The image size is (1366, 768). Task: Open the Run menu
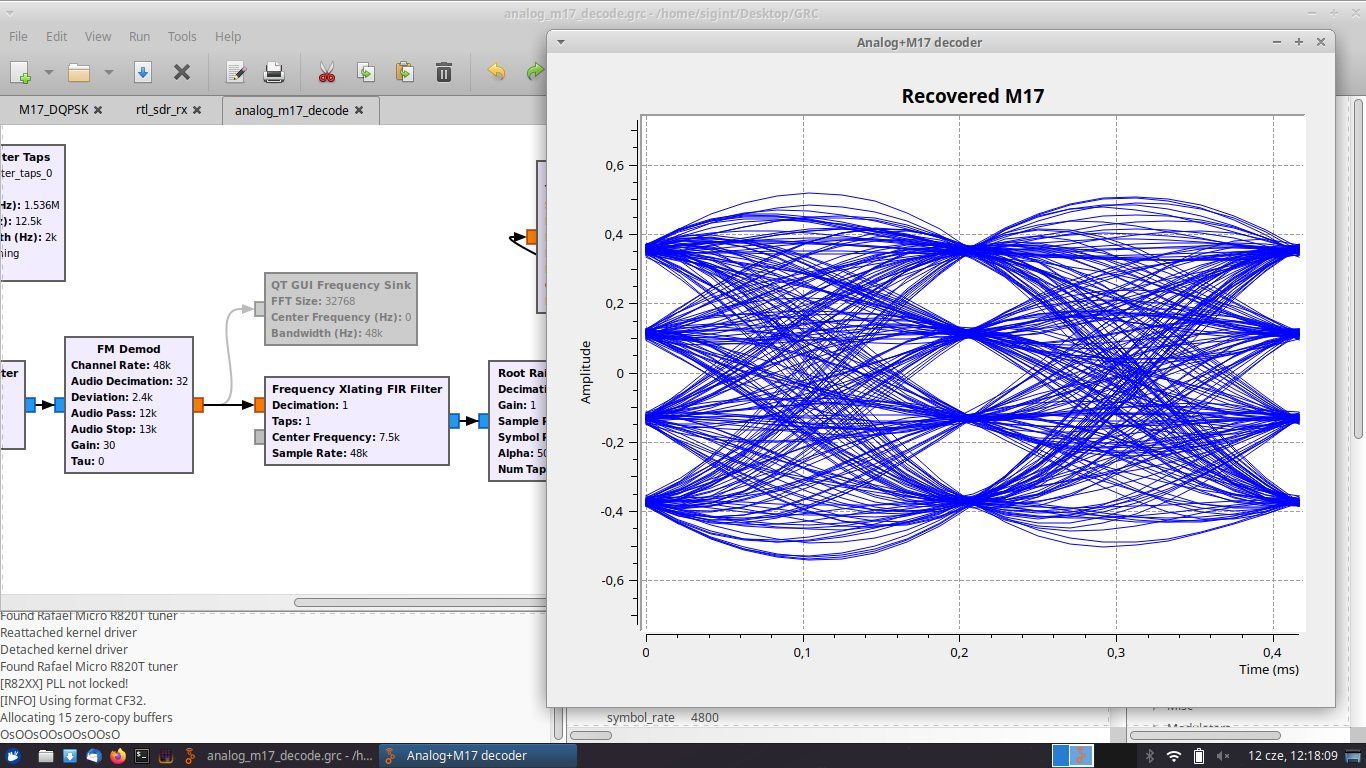(139, 36)
